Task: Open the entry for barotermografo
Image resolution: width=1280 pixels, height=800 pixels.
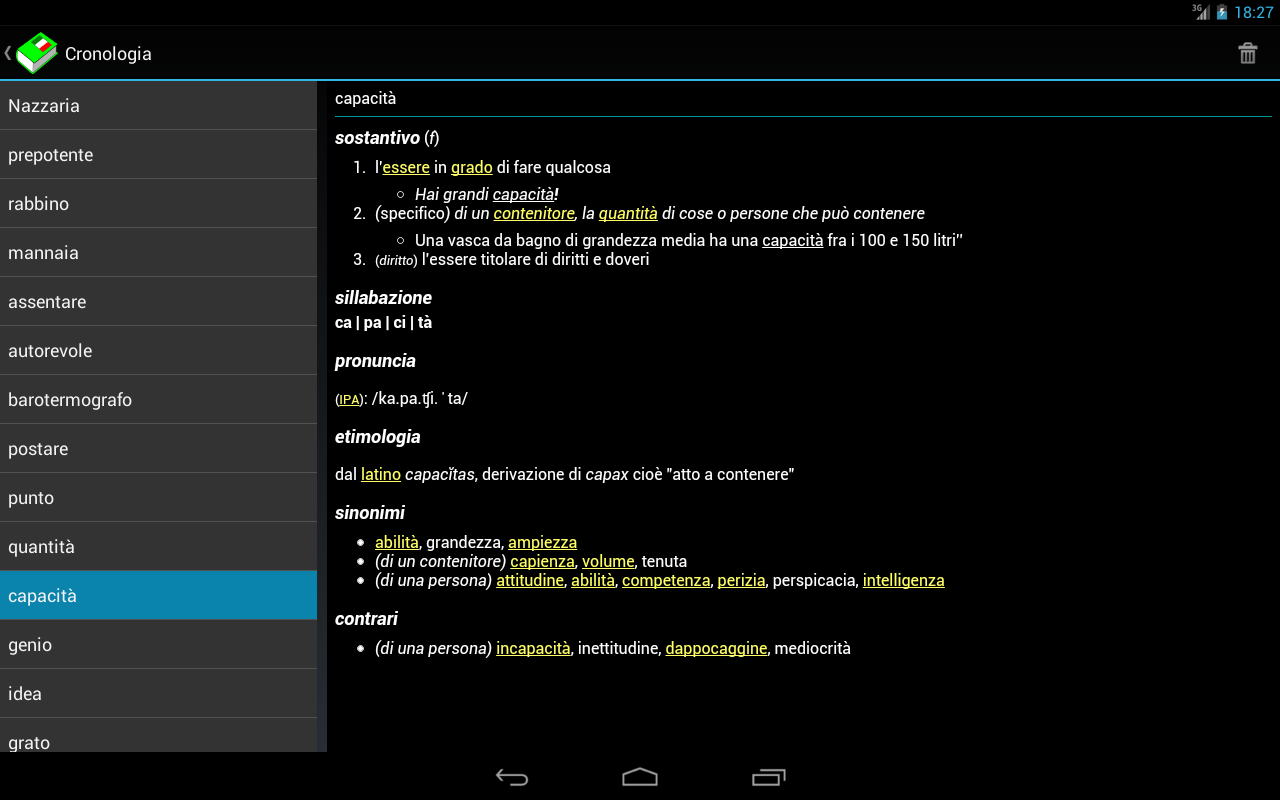Action: click(x=160, y=399)
